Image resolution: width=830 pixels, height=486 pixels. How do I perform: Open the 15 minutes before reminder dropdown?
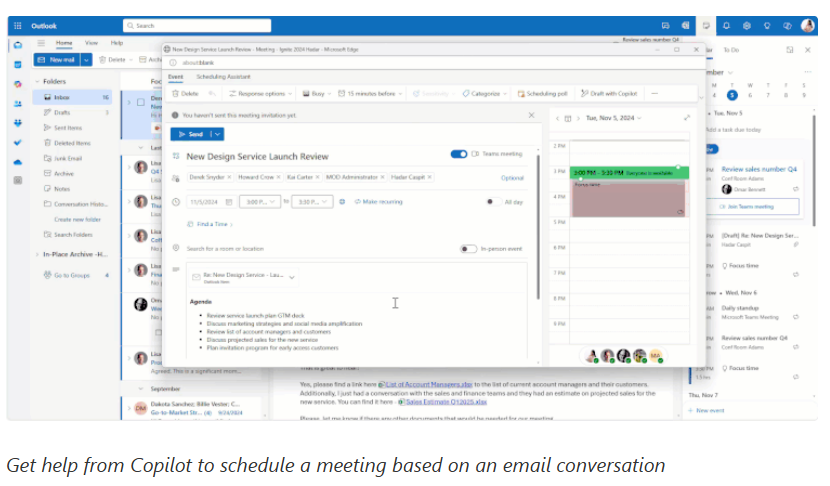click(370, 94)
